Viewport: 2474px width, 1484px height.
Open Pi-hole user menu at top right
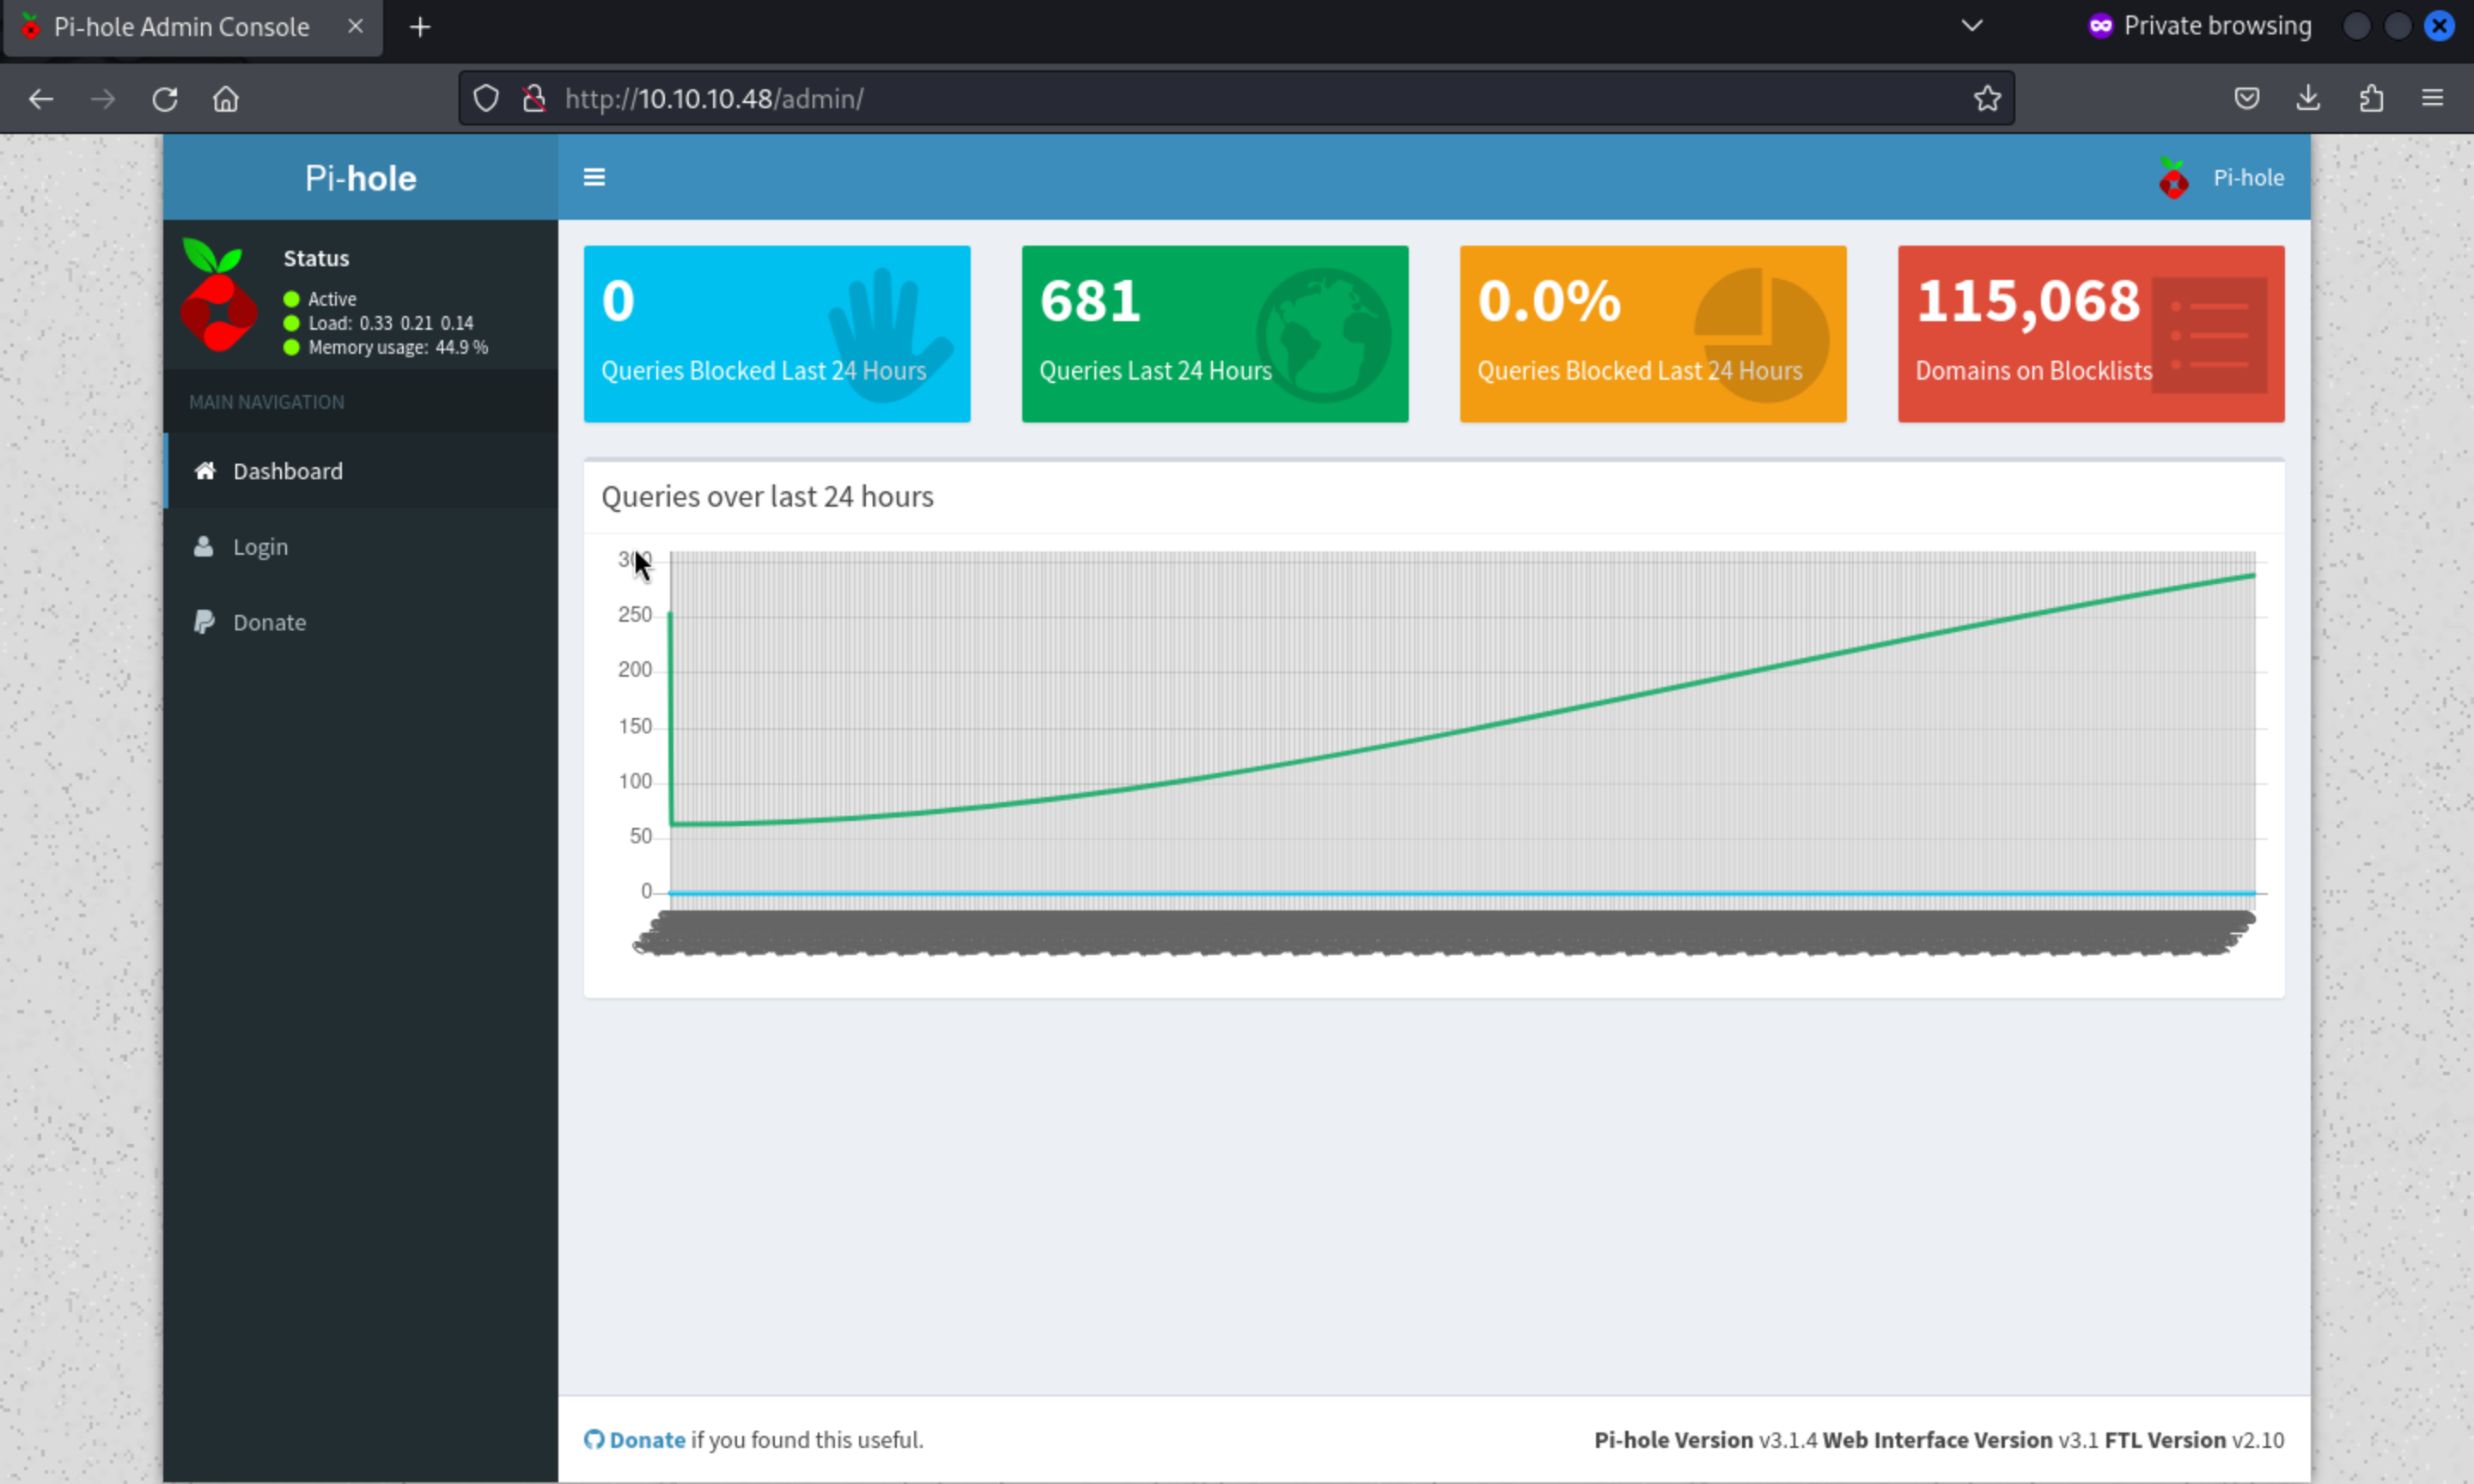[x=2222, y=178]
